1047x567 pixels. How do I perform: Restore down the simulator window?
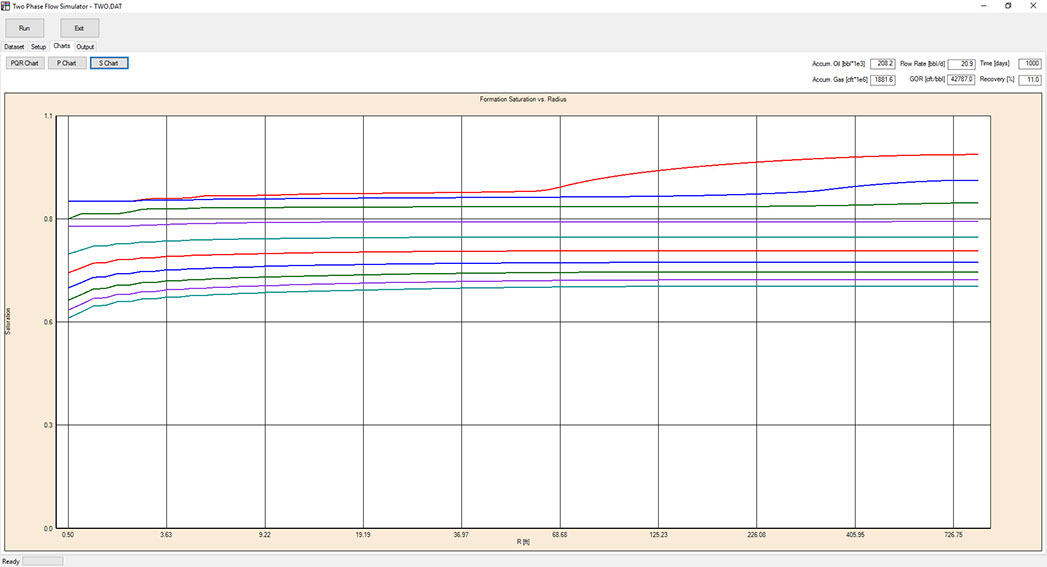pyautogui.click(x=1006, y=6)
